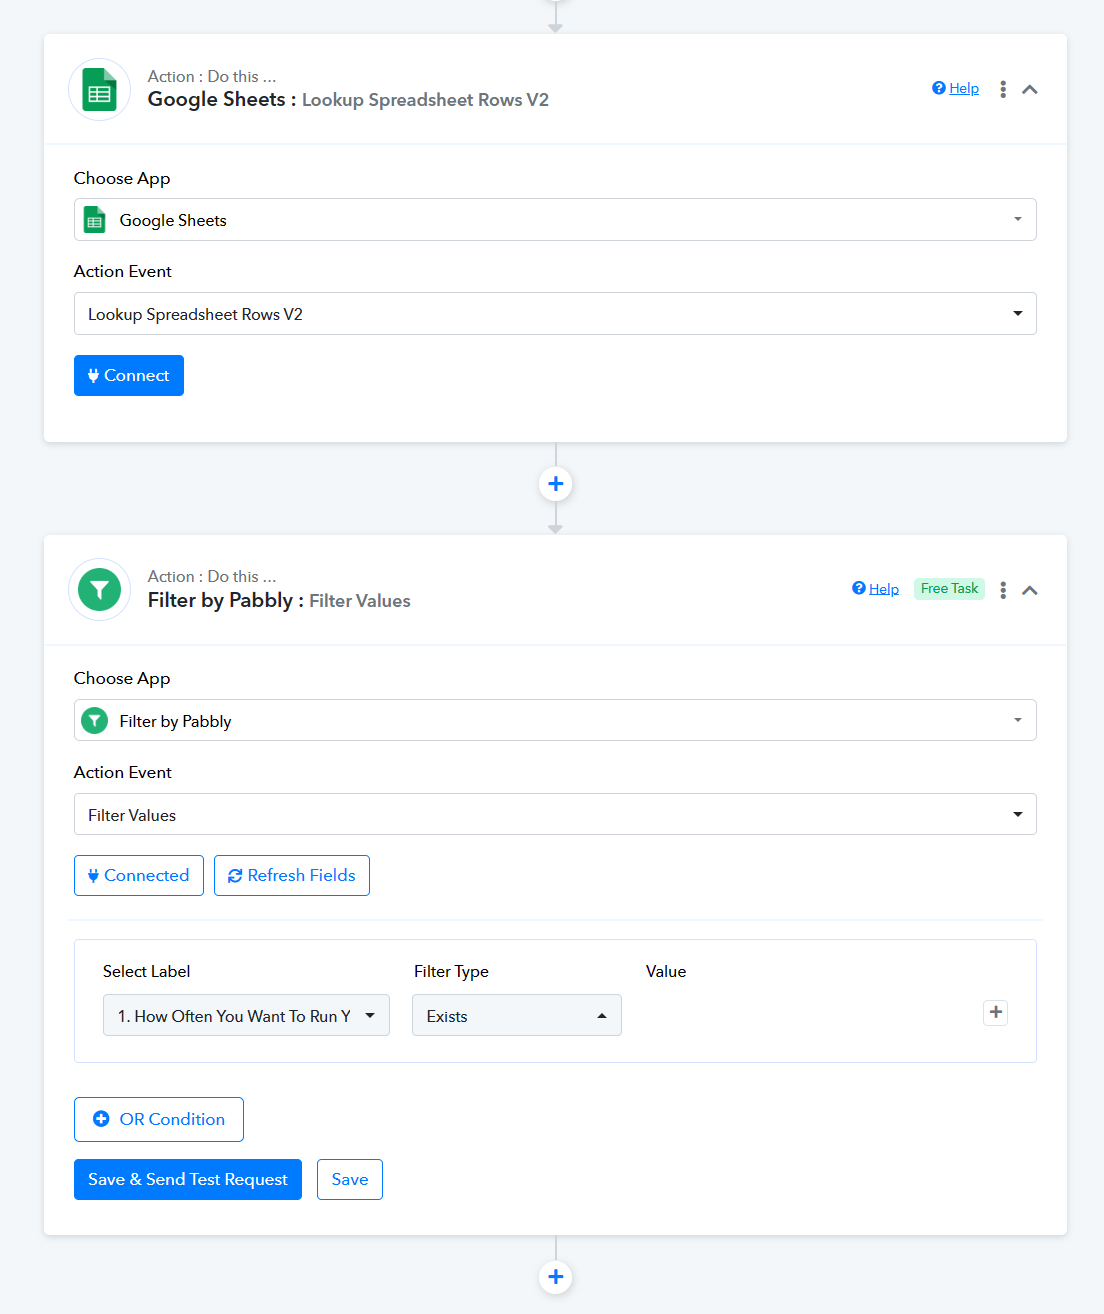Add step with plus below Filter by Pabbly

click(556, 1277)
